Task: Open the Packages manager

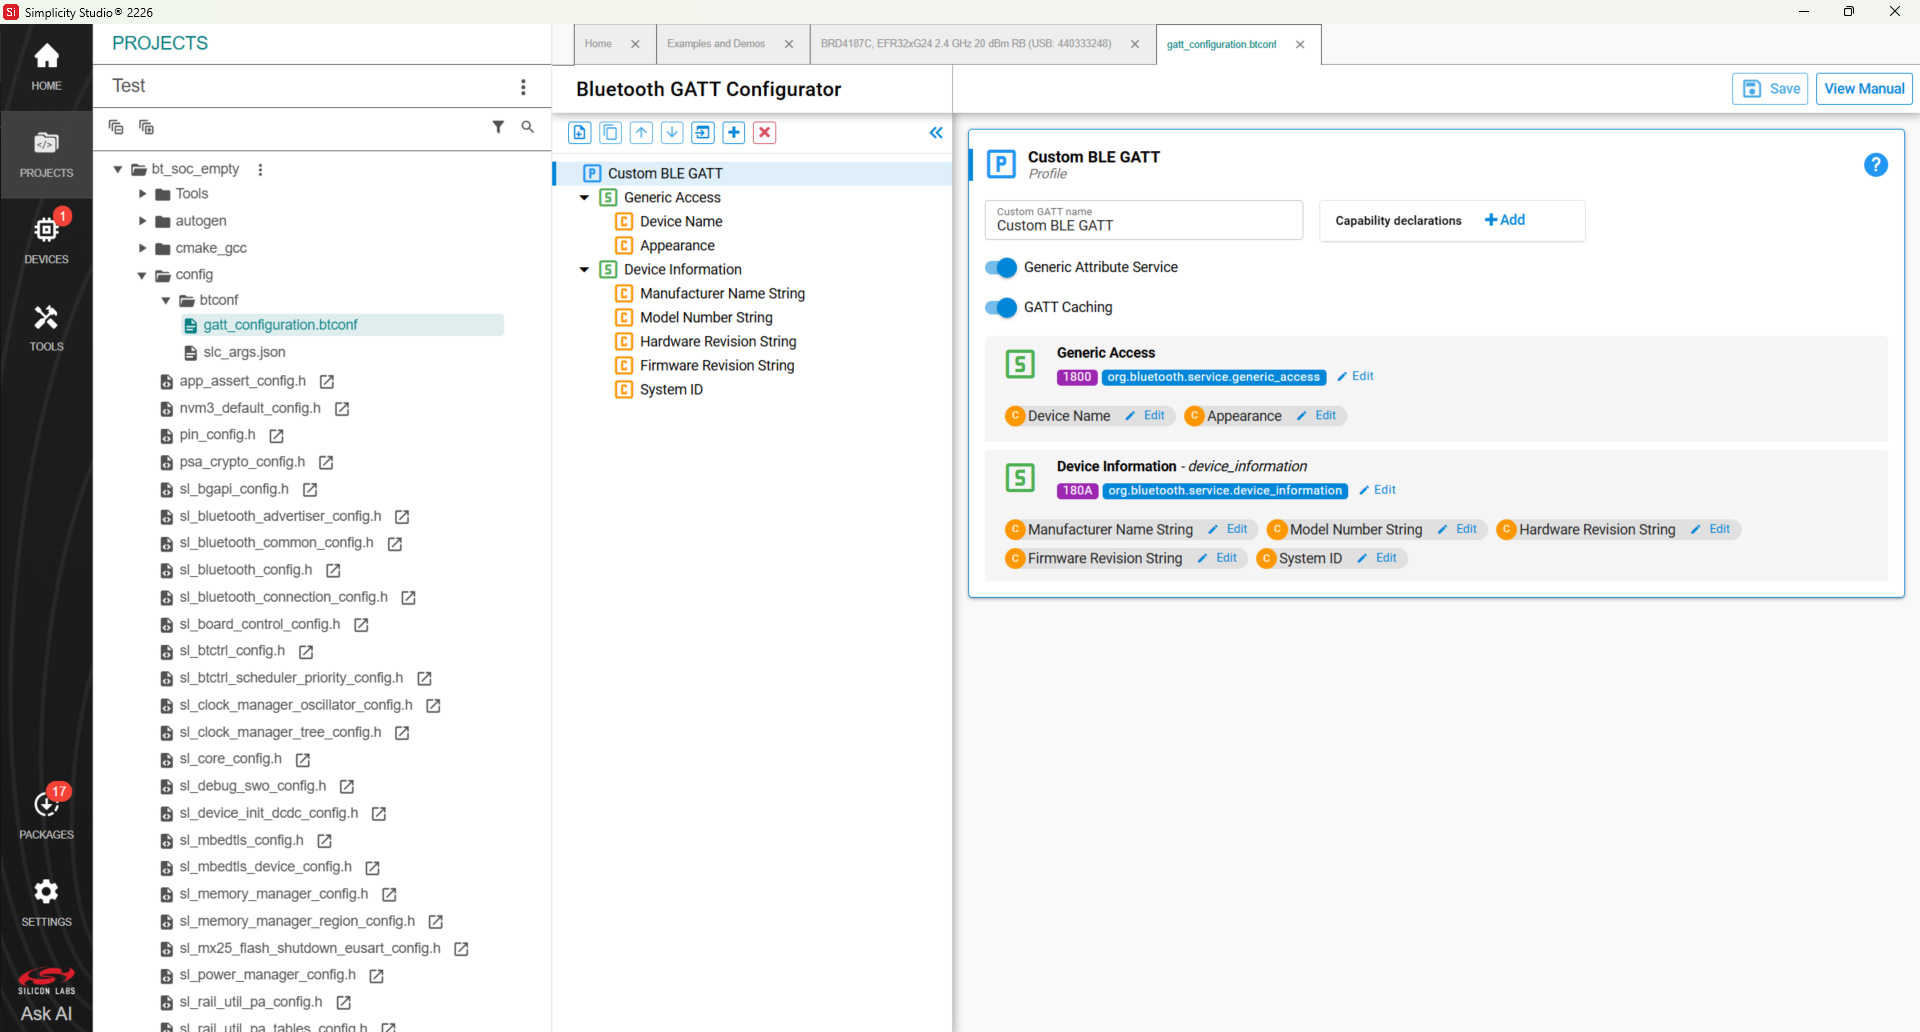Action: pos(46,812)
